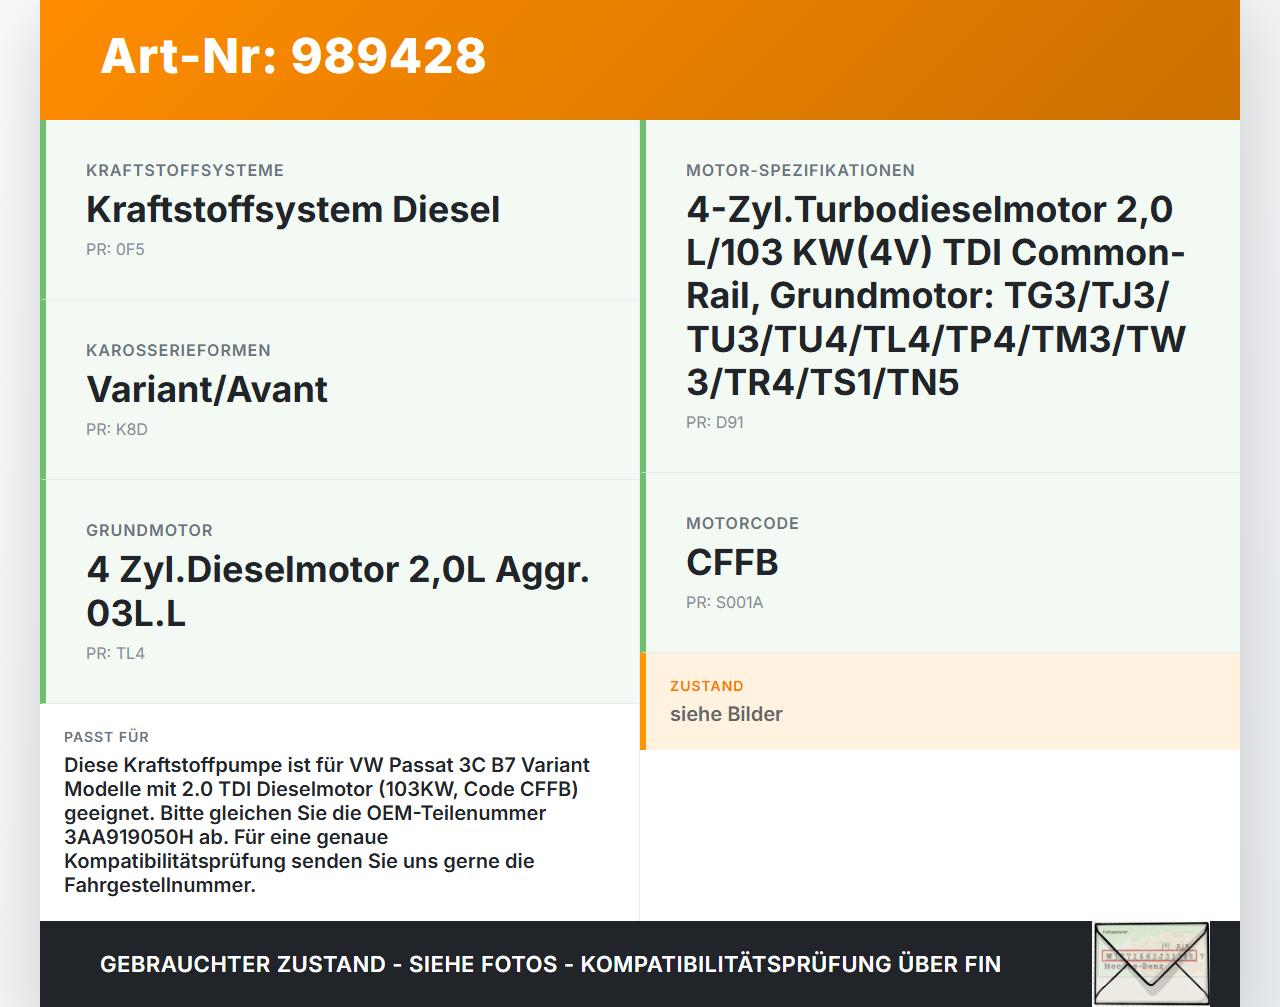1280x1007 pixels.
Task: Click the 'PR: K8D' code
Action: (x=117, y=429)
